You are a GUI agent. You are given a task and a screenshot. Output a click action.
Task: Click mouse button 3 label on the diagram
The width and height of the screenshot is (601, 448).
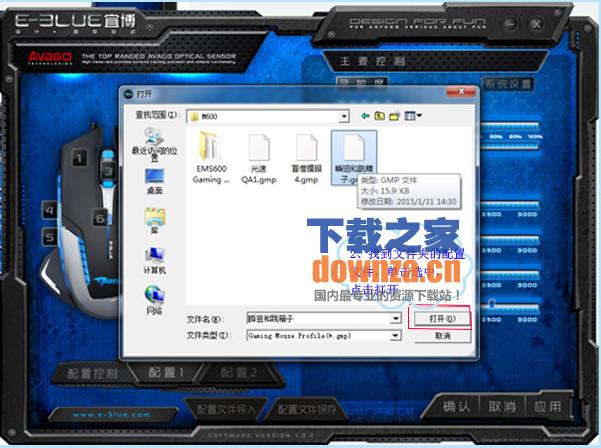pyautogui.click(x=108, y=171)
